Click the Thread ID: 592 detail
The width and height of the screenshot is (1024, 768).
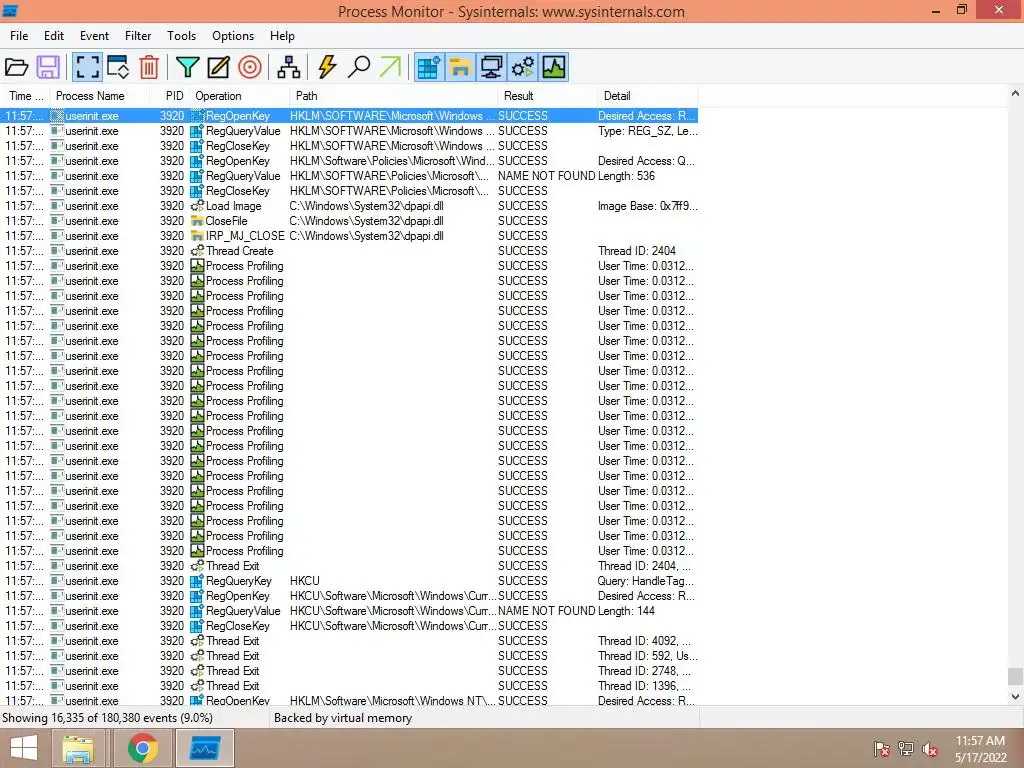tap(647, 656)
